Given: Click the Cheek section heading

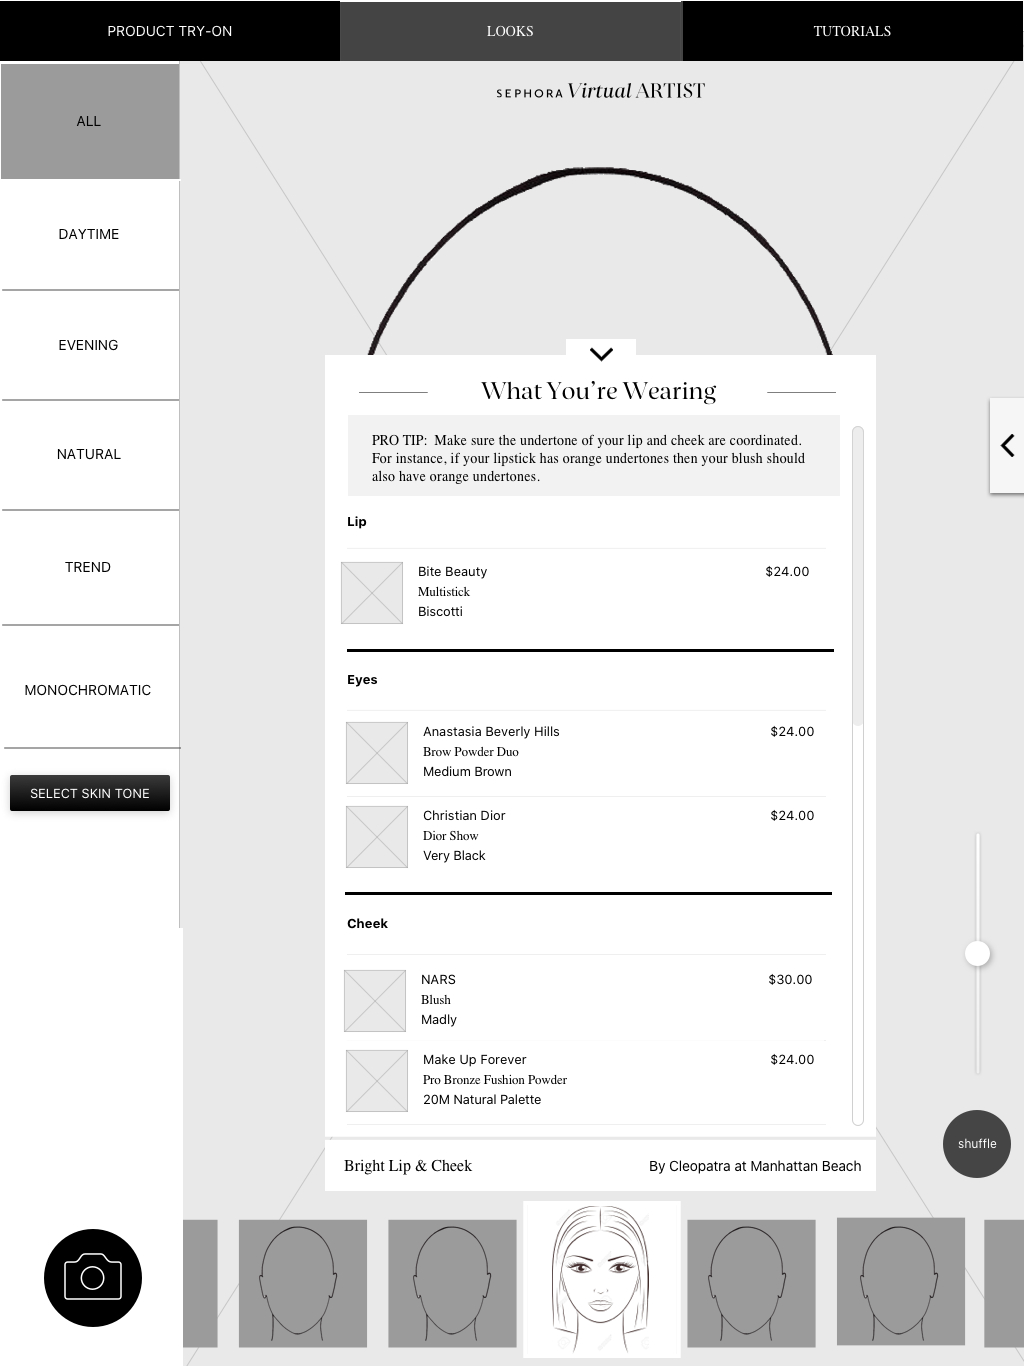Looking at the screenshot, I should tap(367, 924).
